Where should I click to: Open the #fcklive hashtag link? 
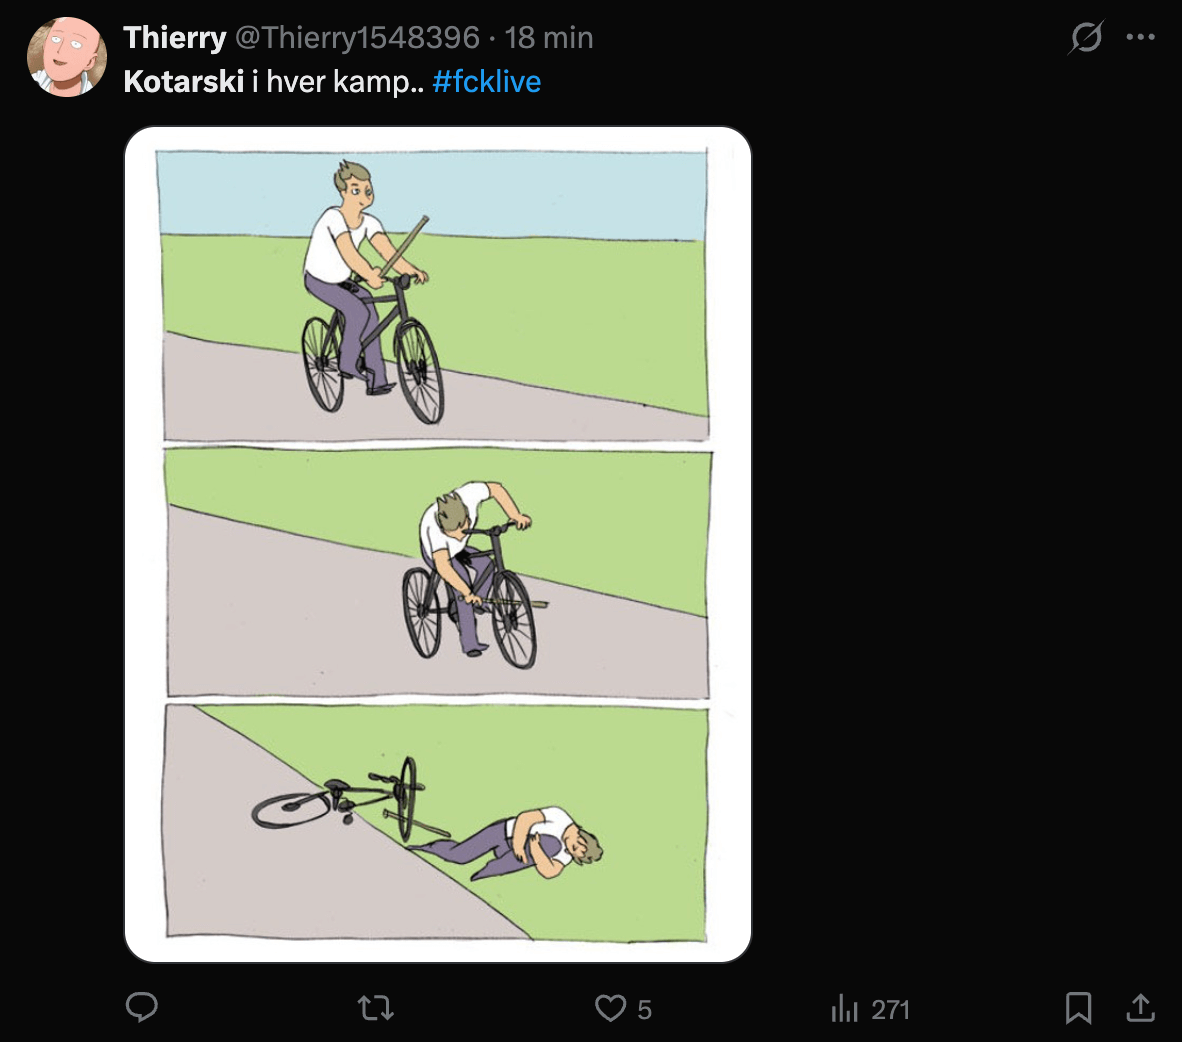pos(486,81)
